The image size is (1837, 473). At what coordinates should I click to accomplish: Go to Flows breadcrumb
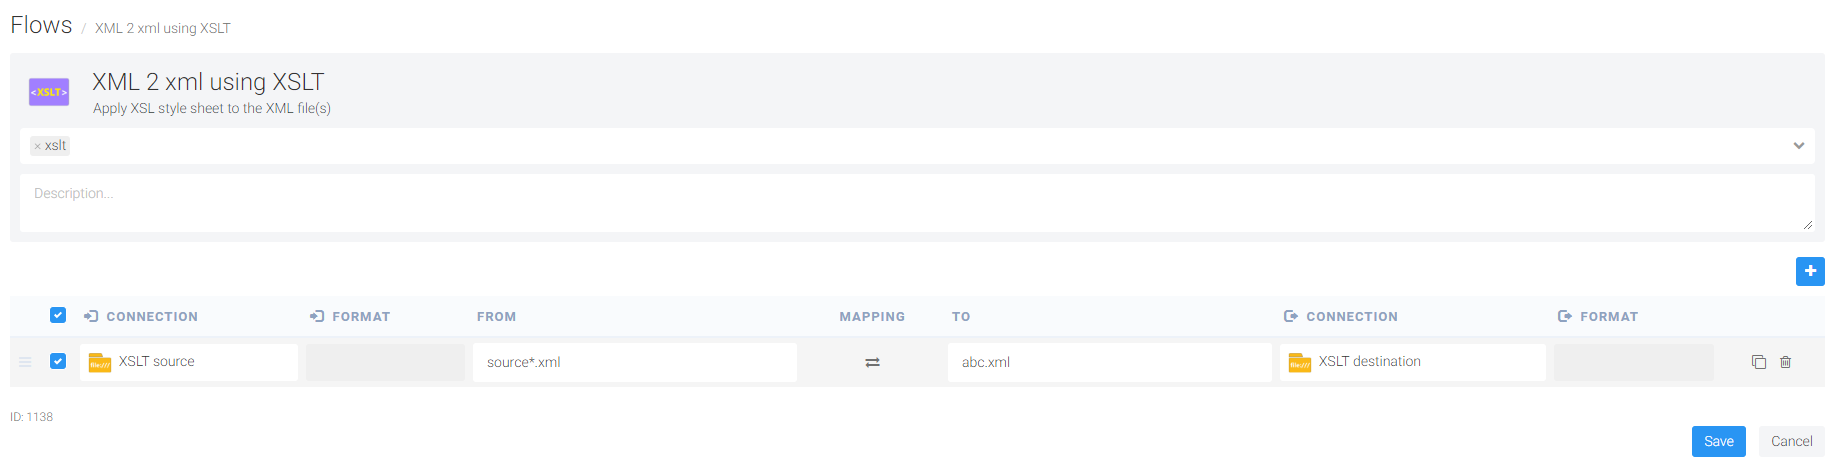coord(41,25)
